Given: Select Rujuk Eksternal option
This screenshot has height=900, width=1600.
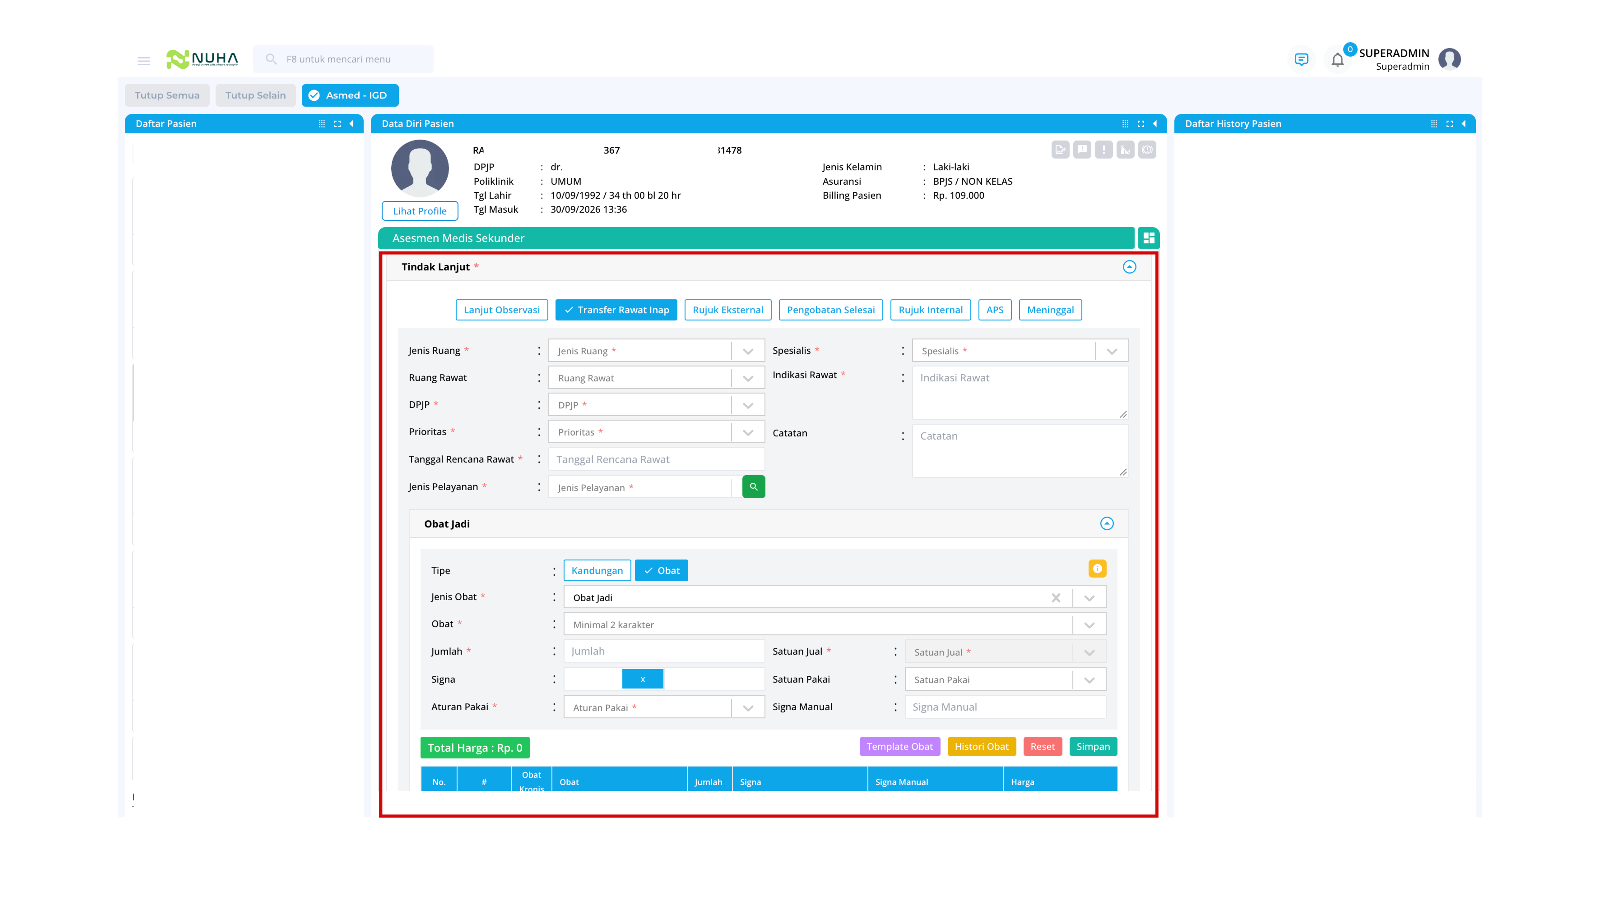Looking at the screenshot, I should (x=728, y=310).
